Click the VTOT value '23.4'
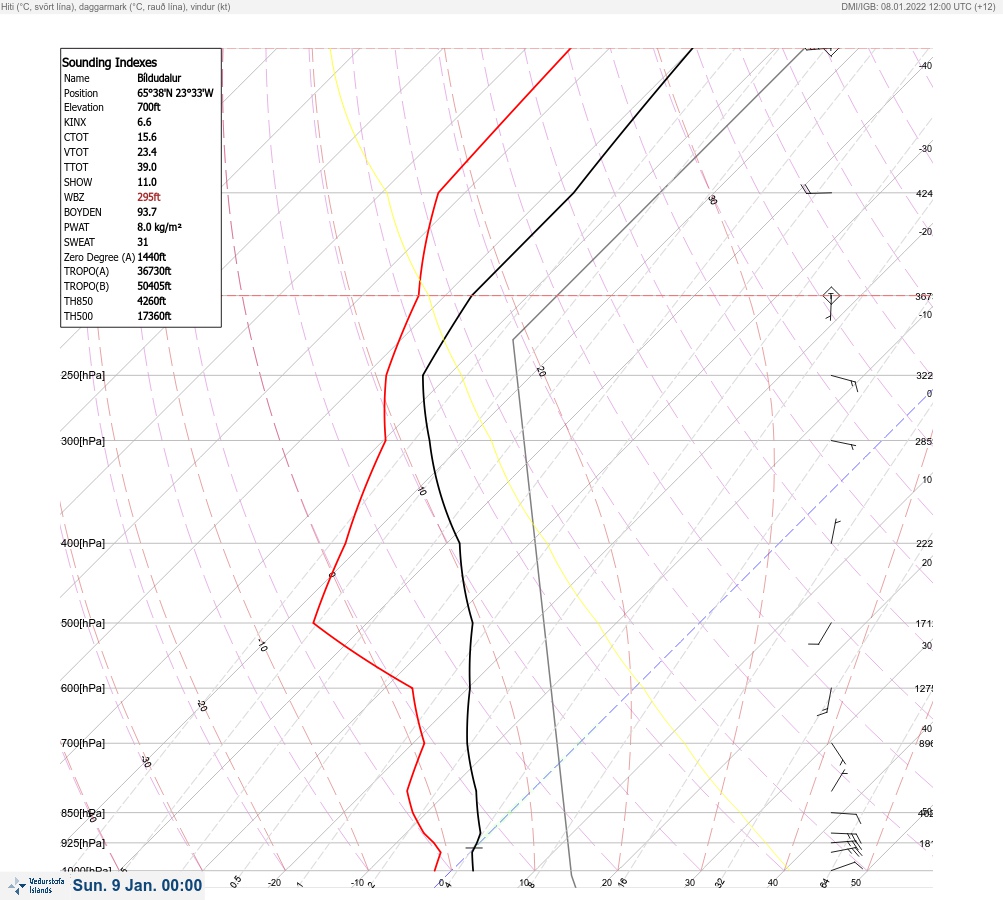1003x900 pixels. (x=147, y=152)
